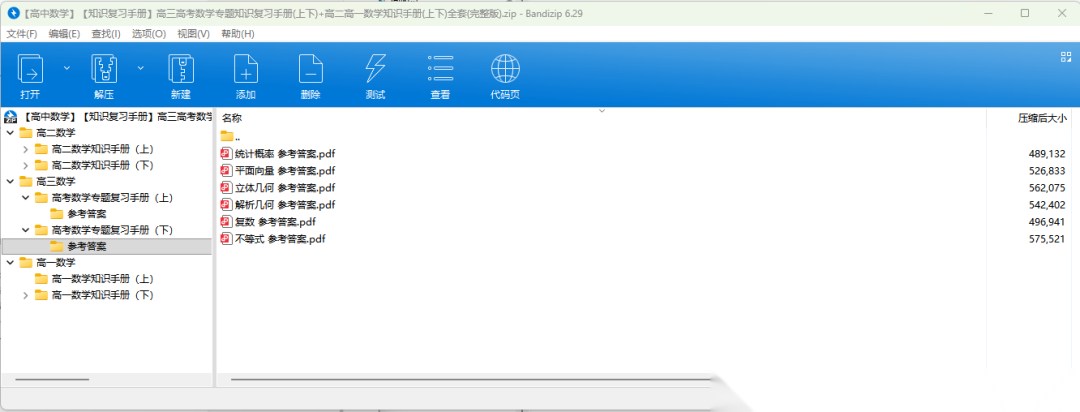Click the Extract (解压) toolbar icon

104,70
